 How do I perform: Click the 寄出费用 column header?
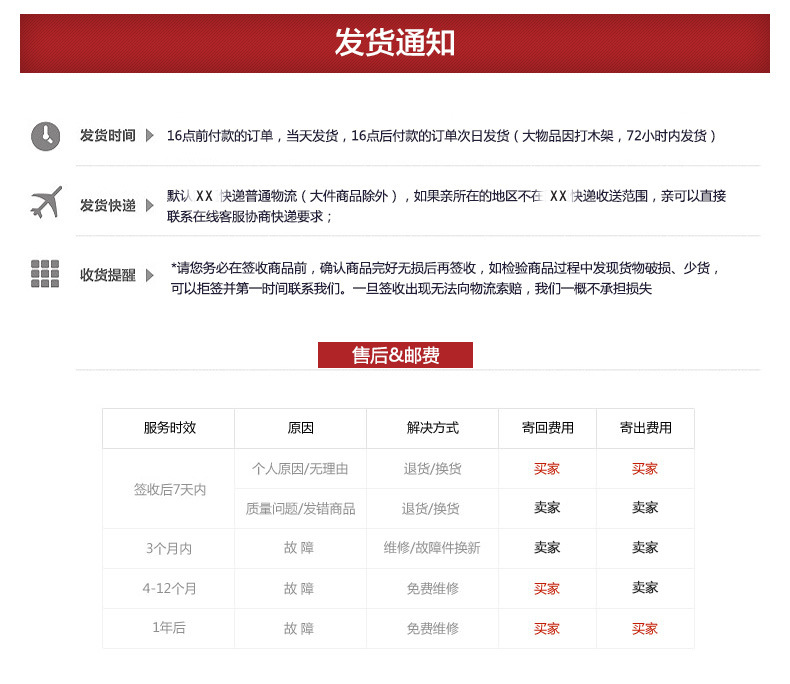(x=646, y=428)
